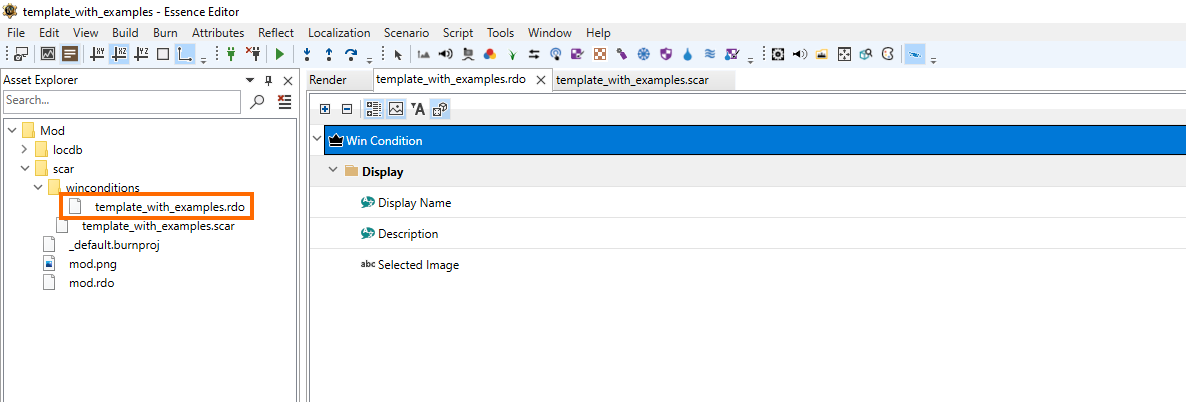Toggle the XZ plane axis tool
Viewport: 1186px width, 402px height.
click(x=120, y=54)
